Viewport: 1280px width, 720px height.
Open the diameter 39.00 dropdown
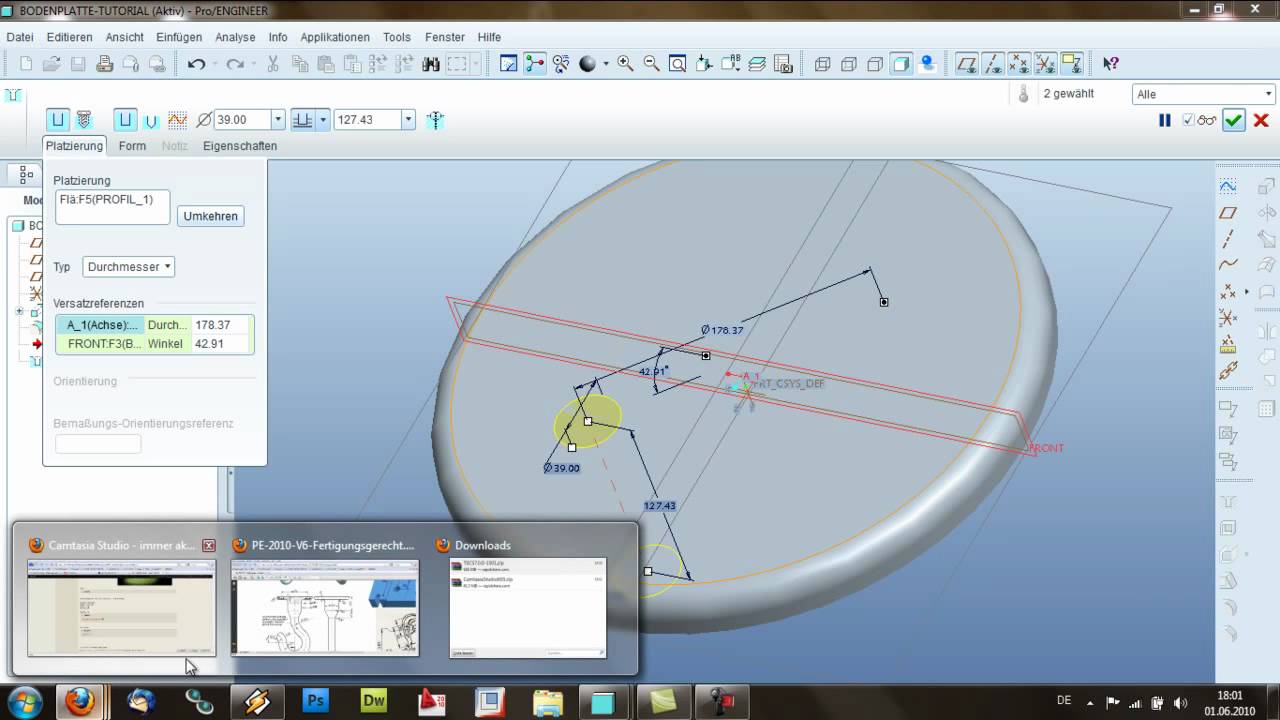(x=278, y=120)
